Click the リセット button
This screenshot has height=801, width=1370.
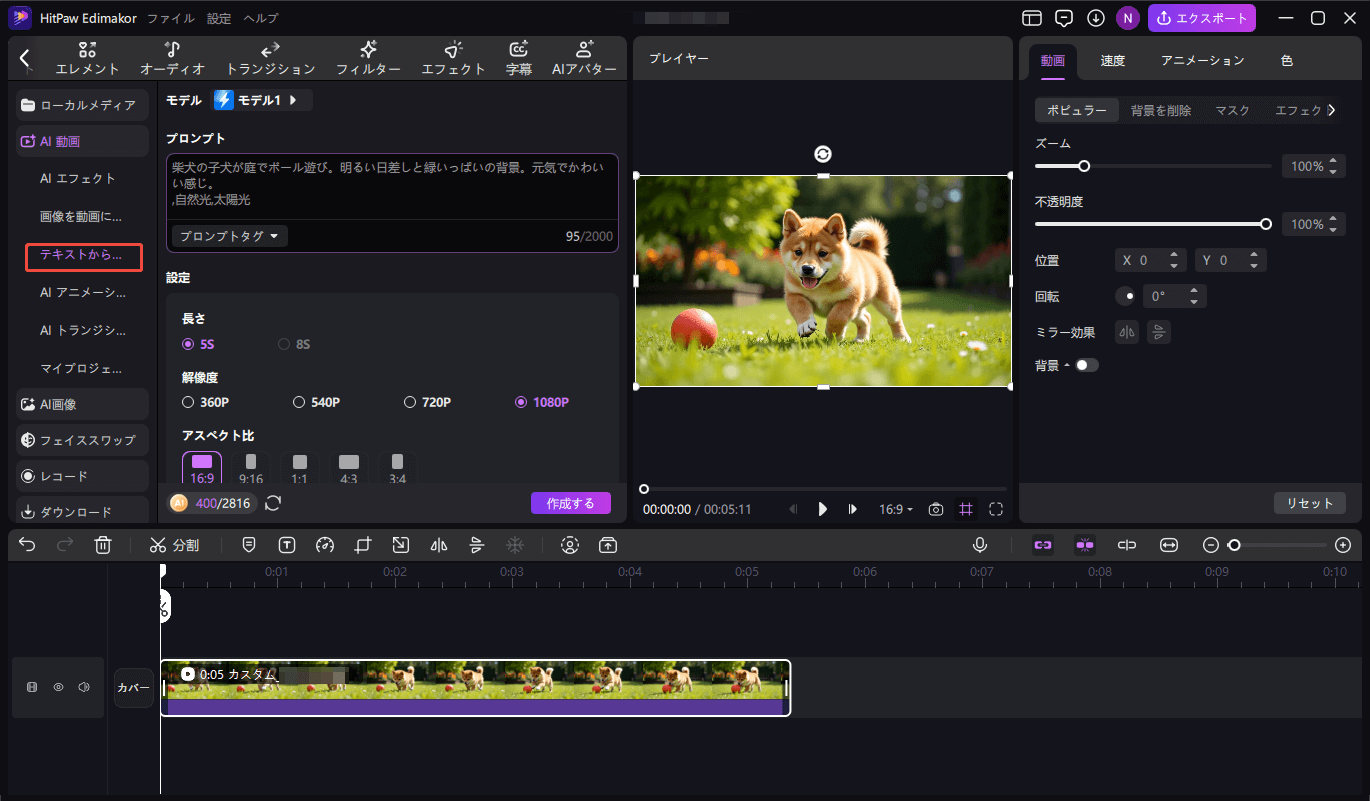click(x=1310, y=503)
